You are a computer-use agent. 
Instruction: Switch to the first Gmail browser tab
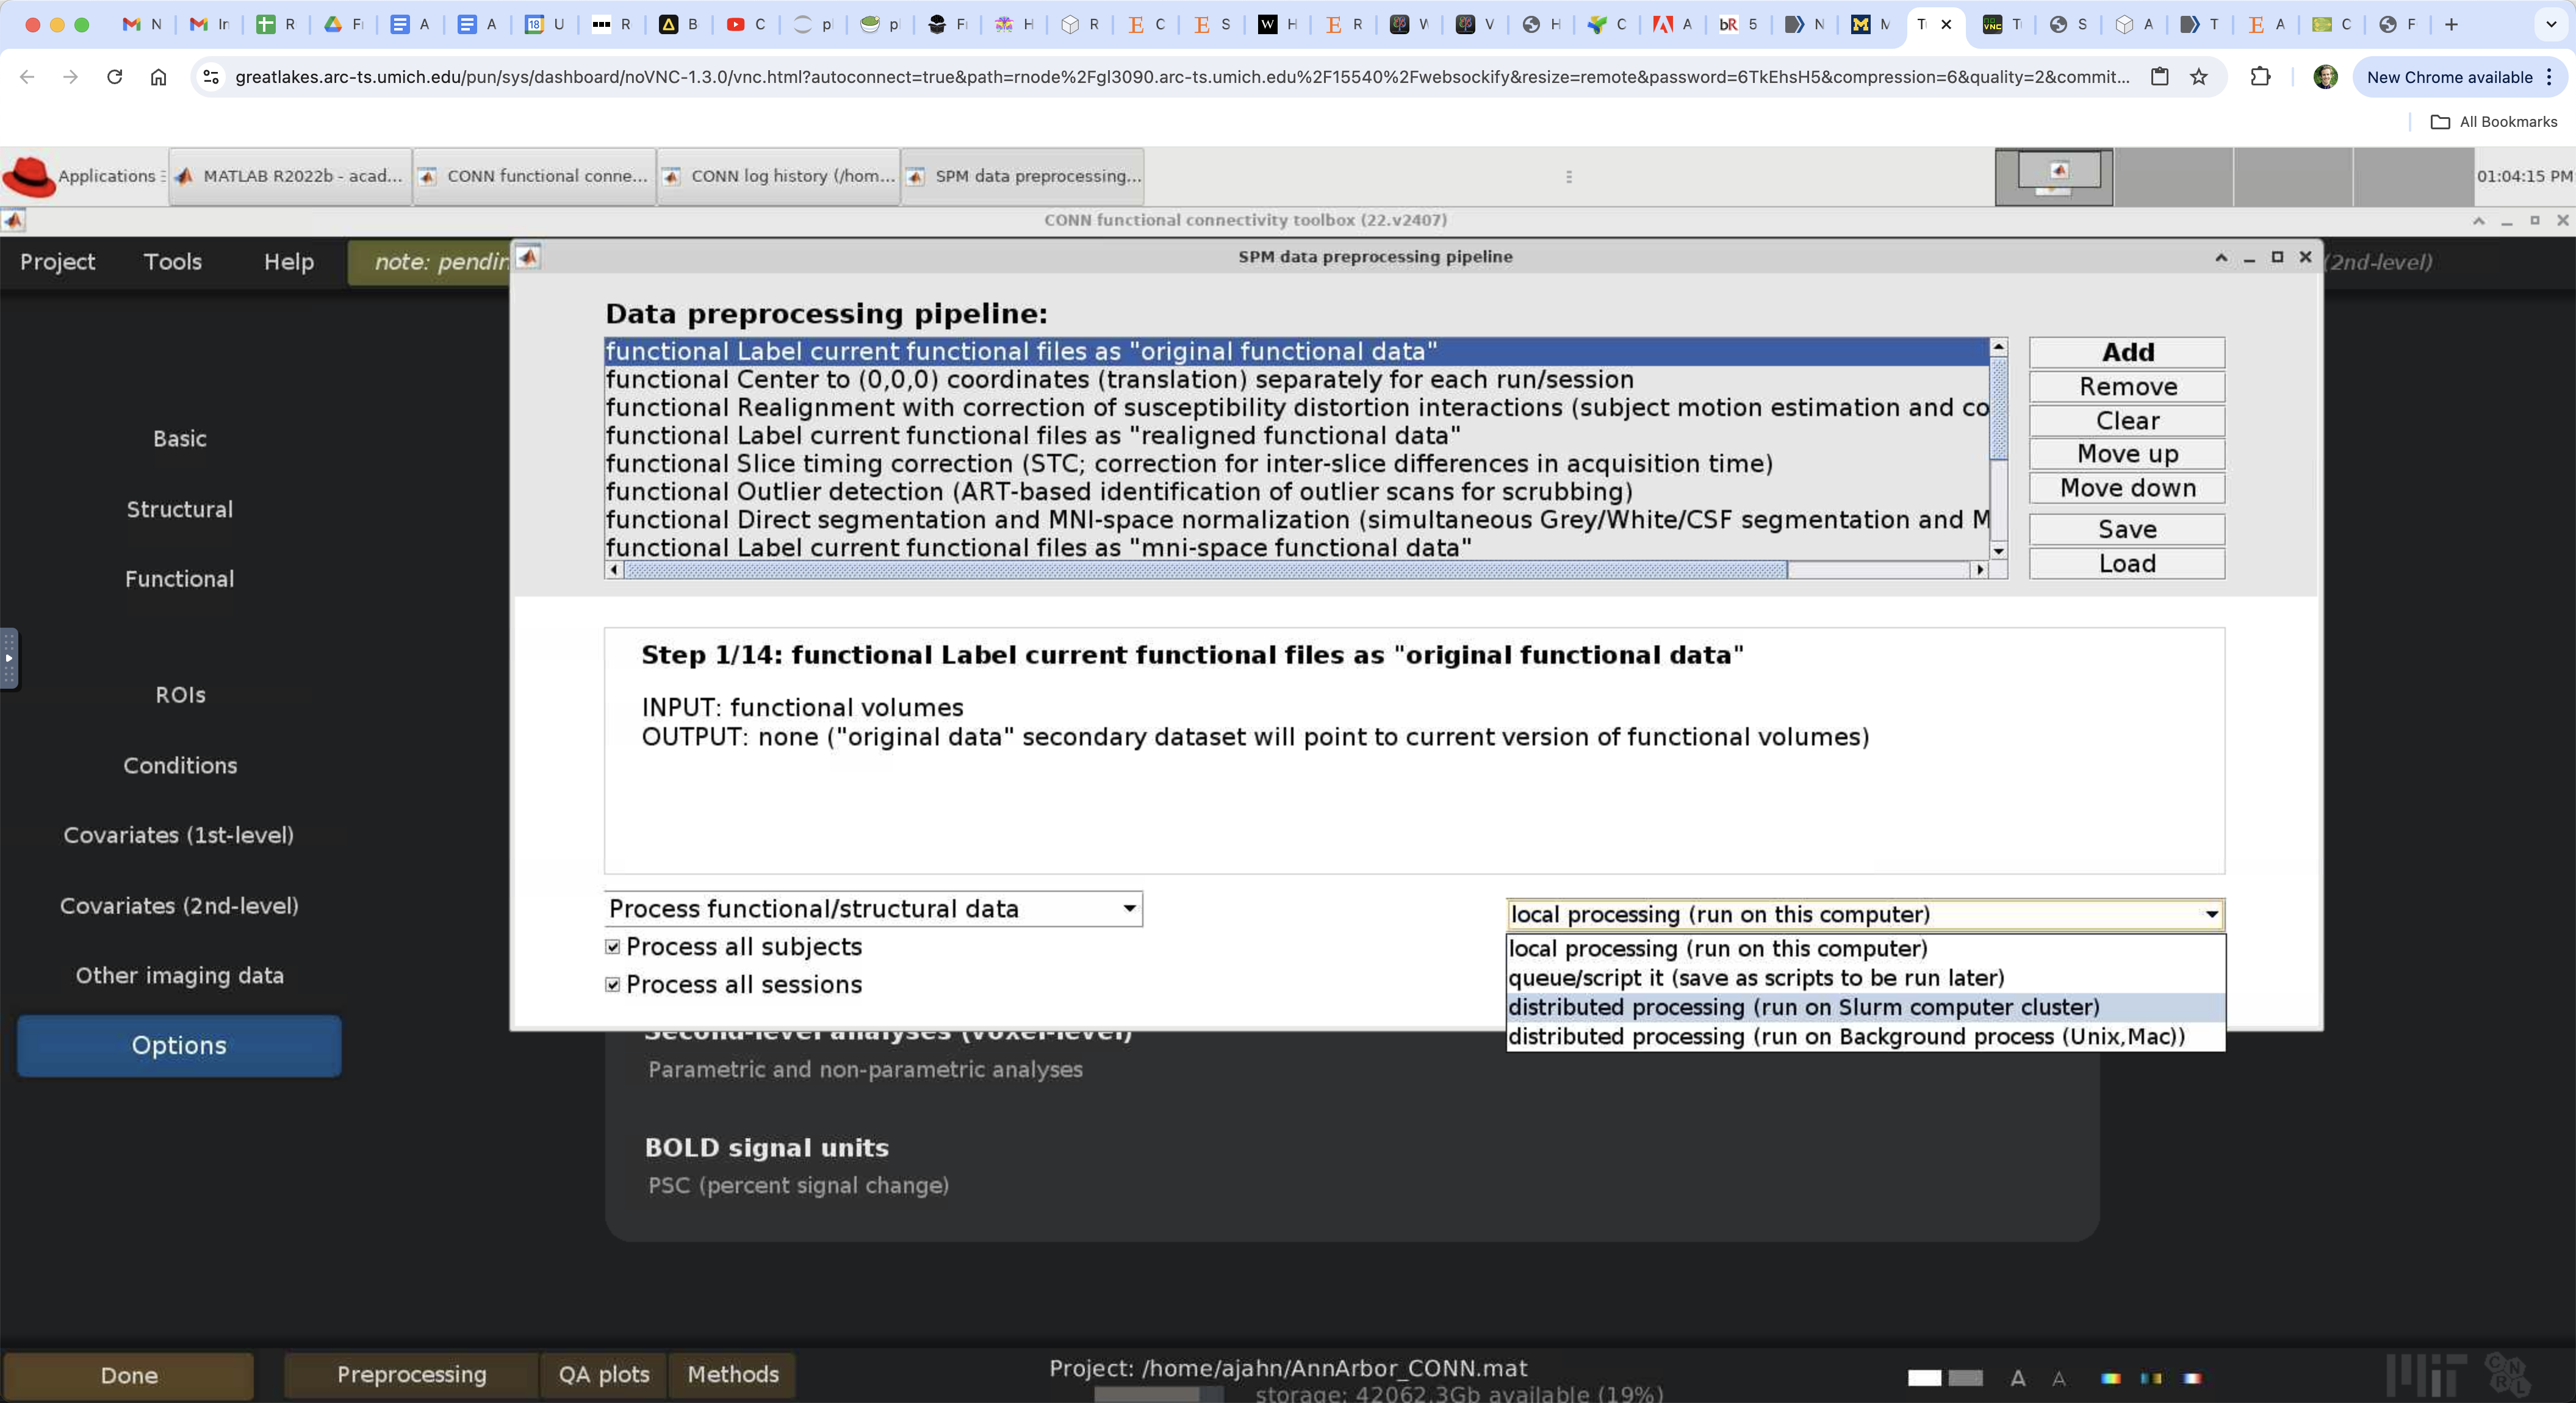coord(142,24)
